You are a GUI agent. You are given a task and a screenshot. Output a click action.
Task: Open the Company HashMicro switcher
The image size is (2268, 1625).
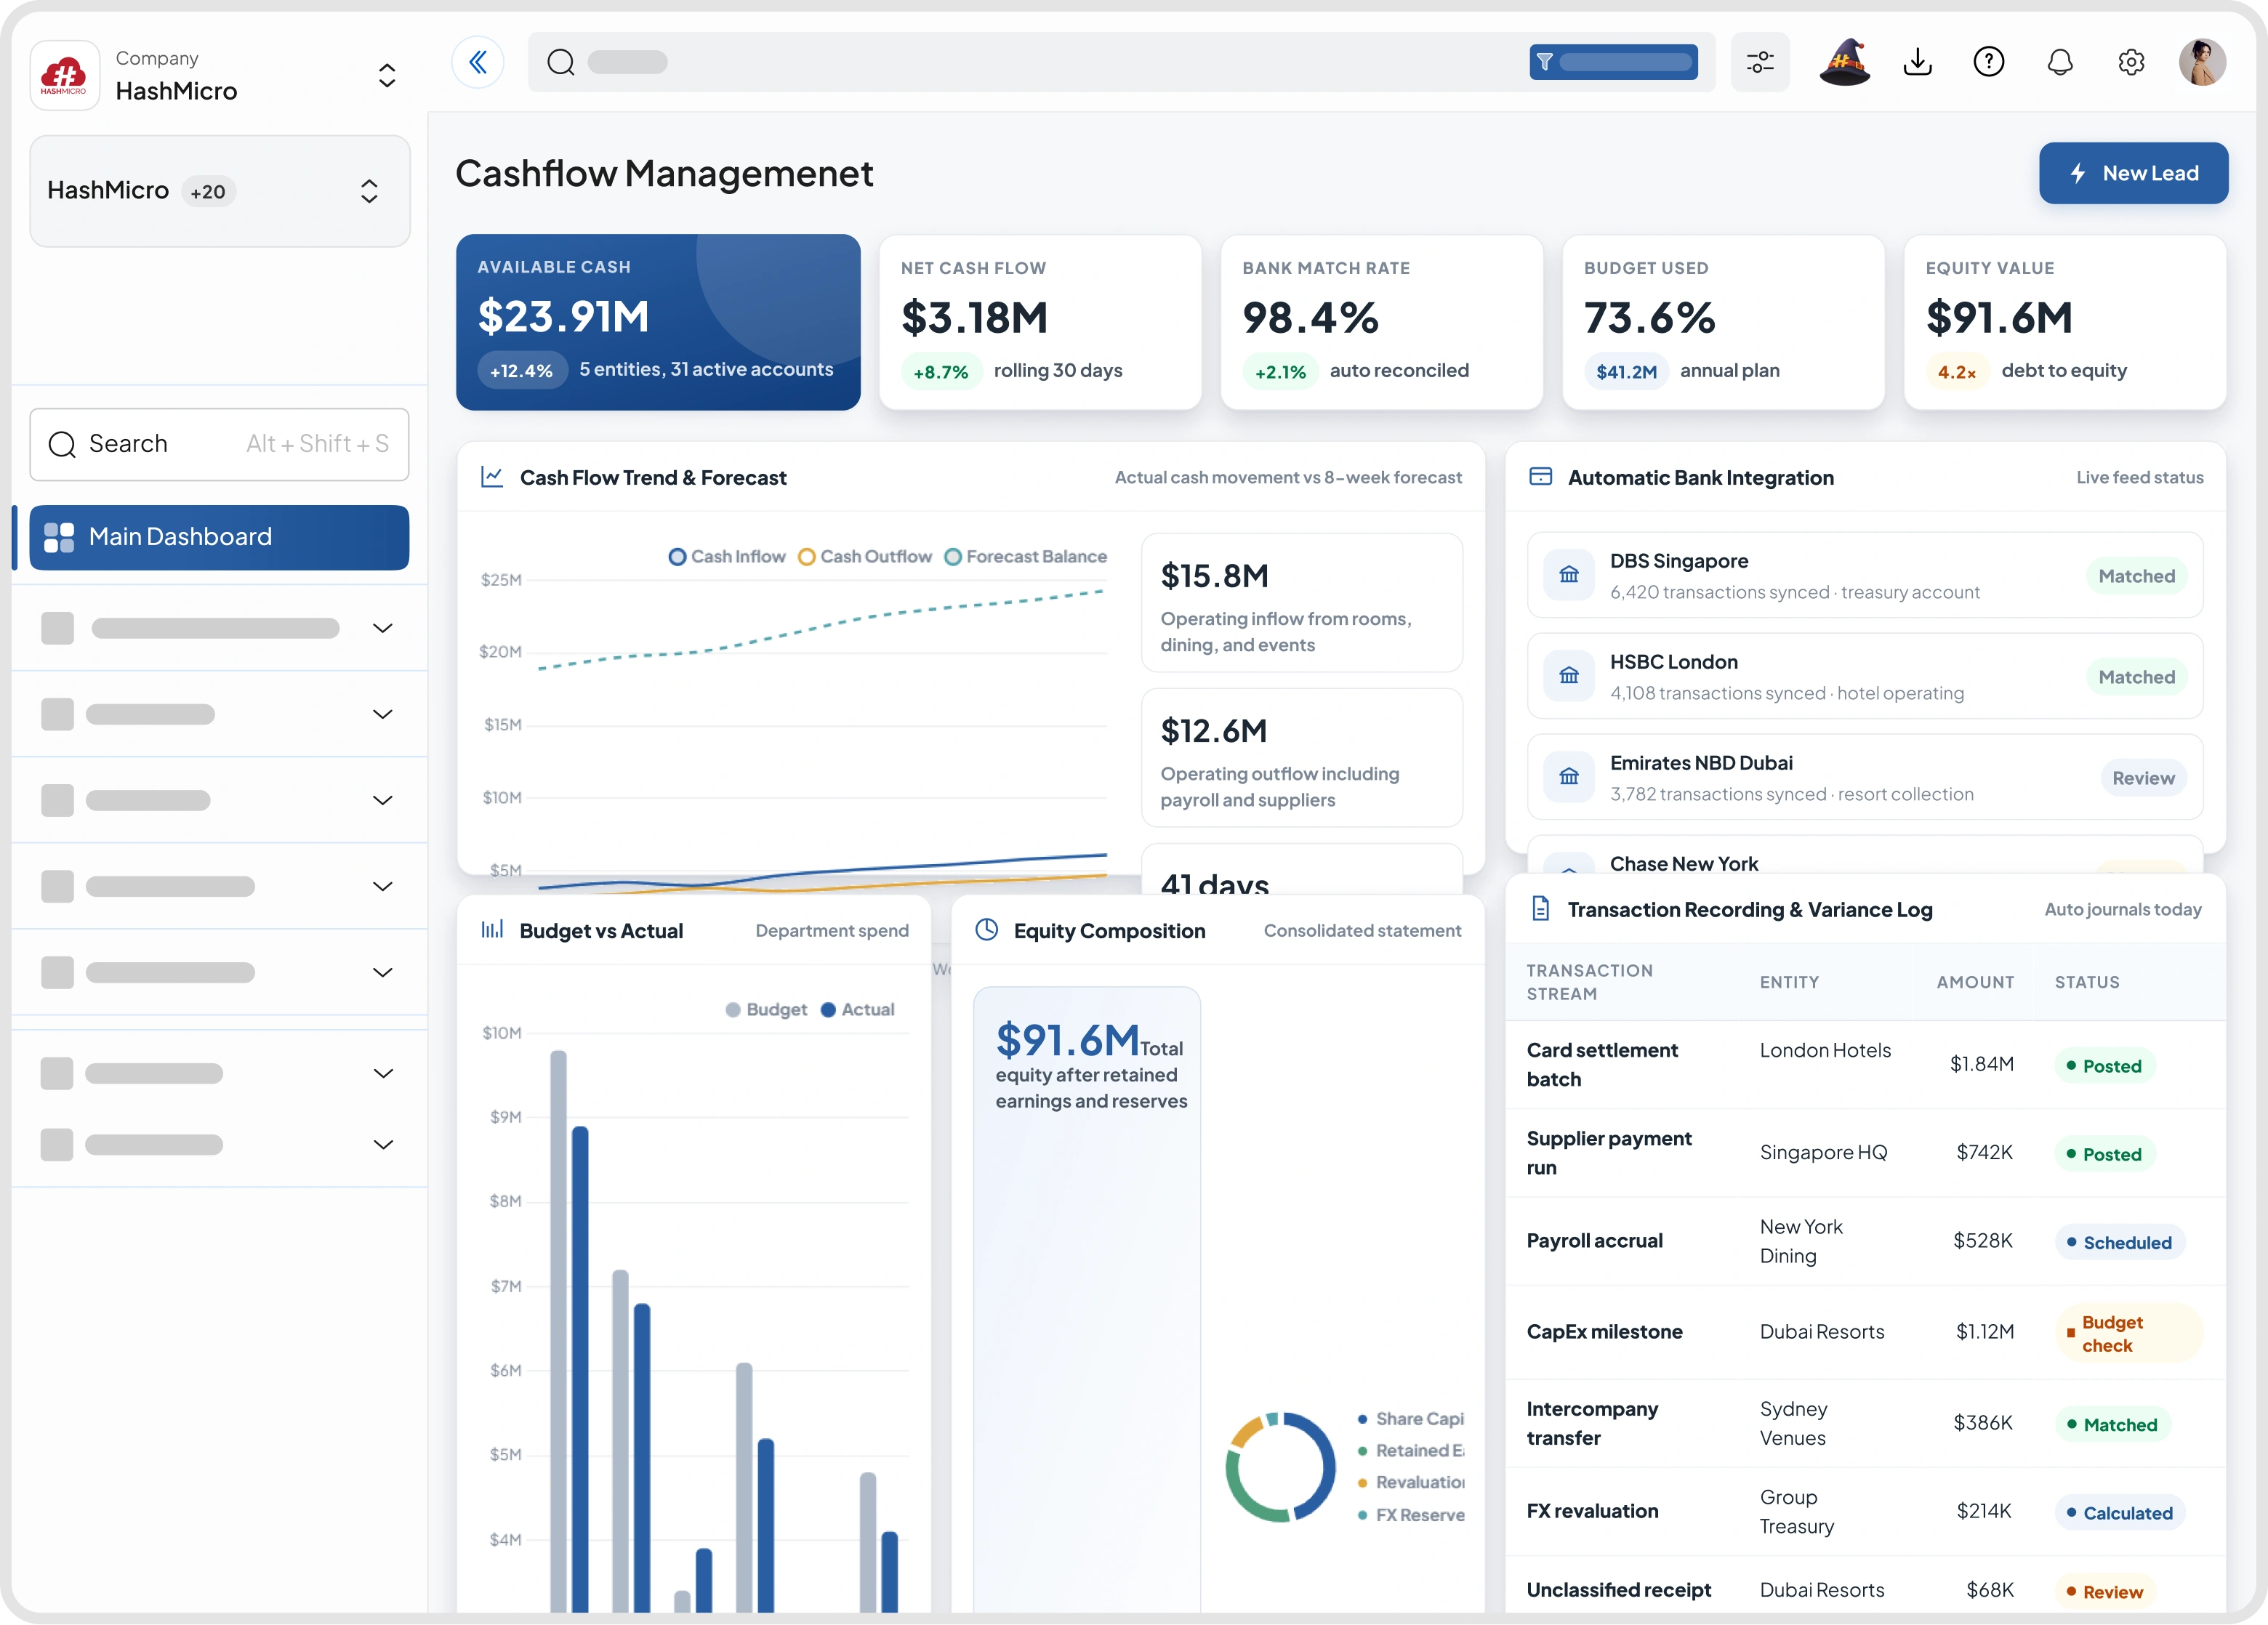[387, 76]
